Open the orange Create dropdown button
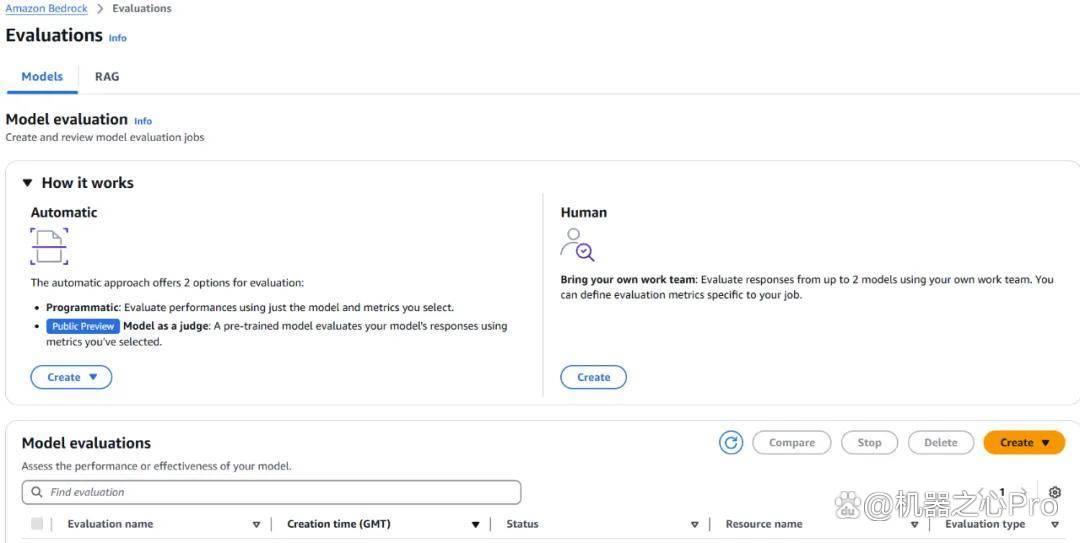The height and width of the screenshot is (543, 1080). pyautogui.click(x=1024, y=442)
